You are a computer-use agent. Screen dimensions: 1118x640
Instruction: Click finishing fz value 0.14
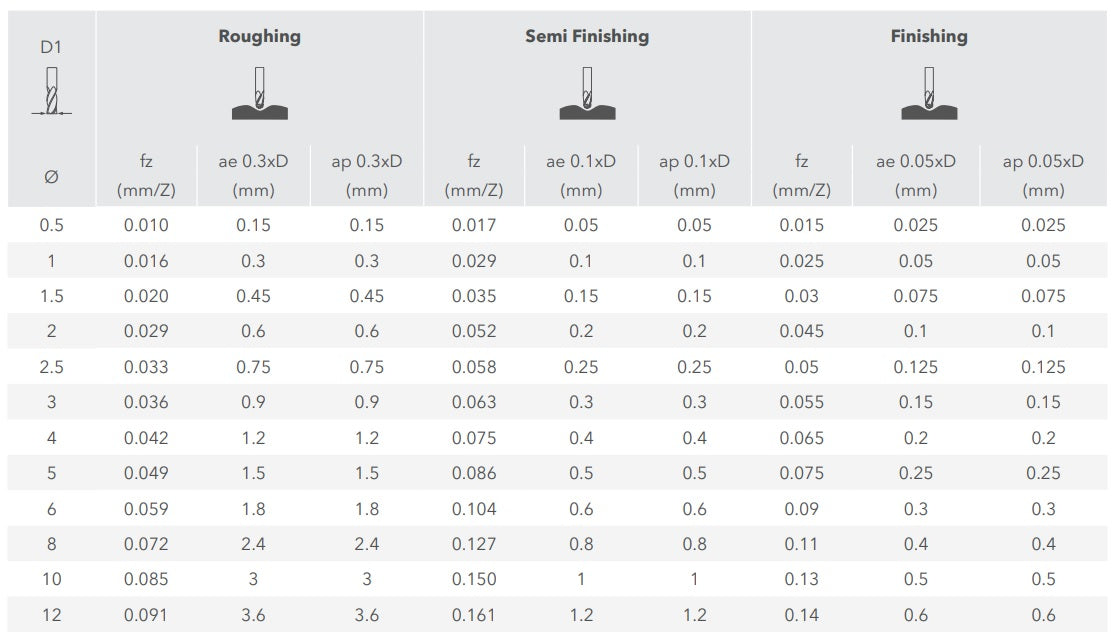pos(801,615)
